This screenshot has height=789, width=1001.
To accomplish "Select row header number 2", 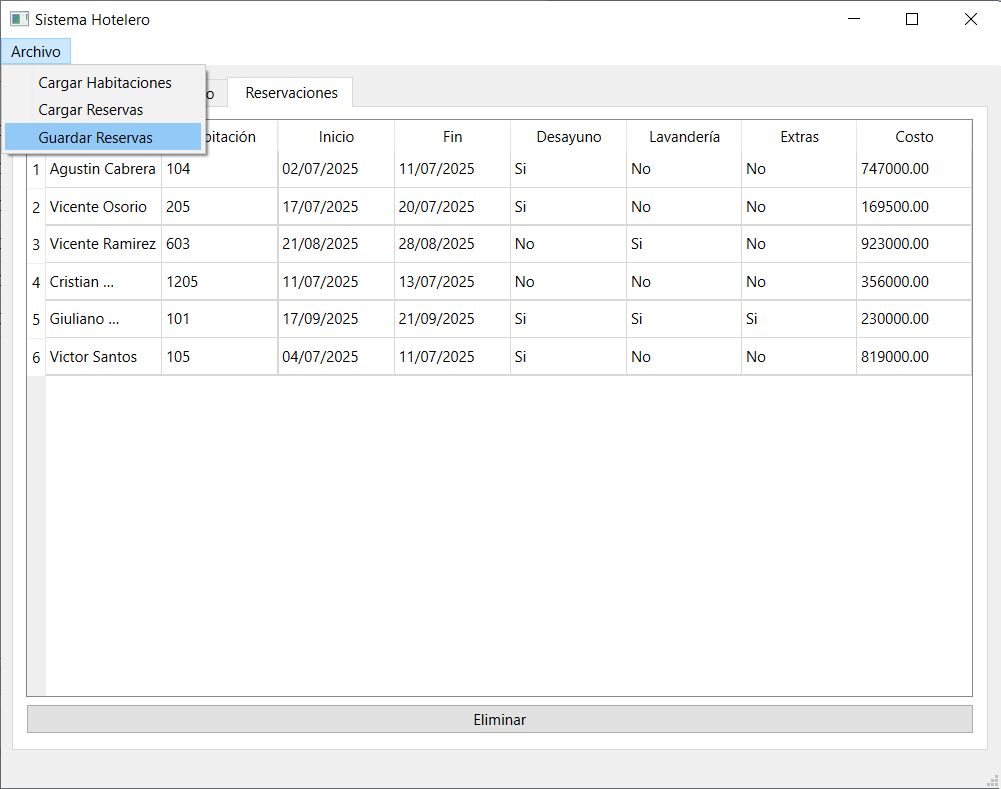I will 36,207.
